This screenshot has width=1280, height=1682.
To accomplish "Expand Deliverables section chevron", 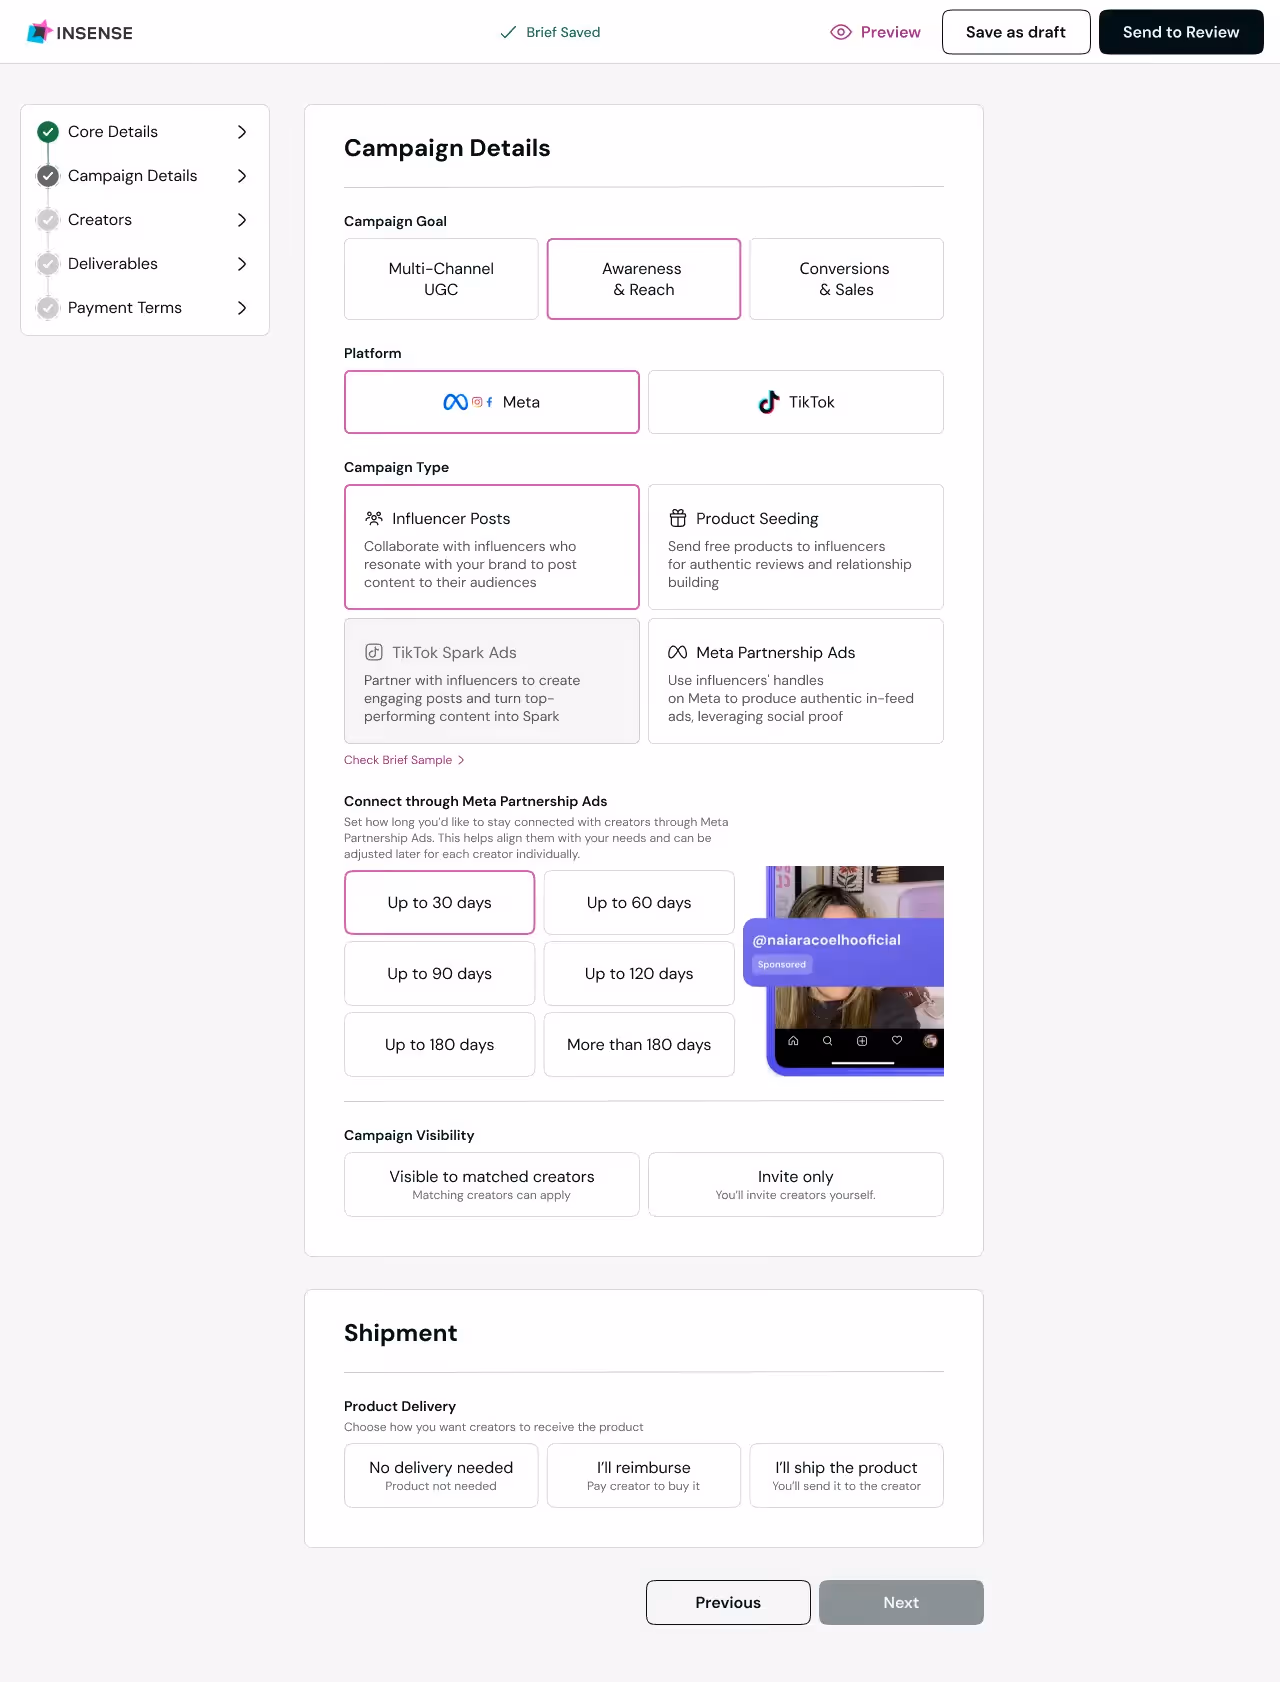I will pyautogui.click(x=242, y=264).
